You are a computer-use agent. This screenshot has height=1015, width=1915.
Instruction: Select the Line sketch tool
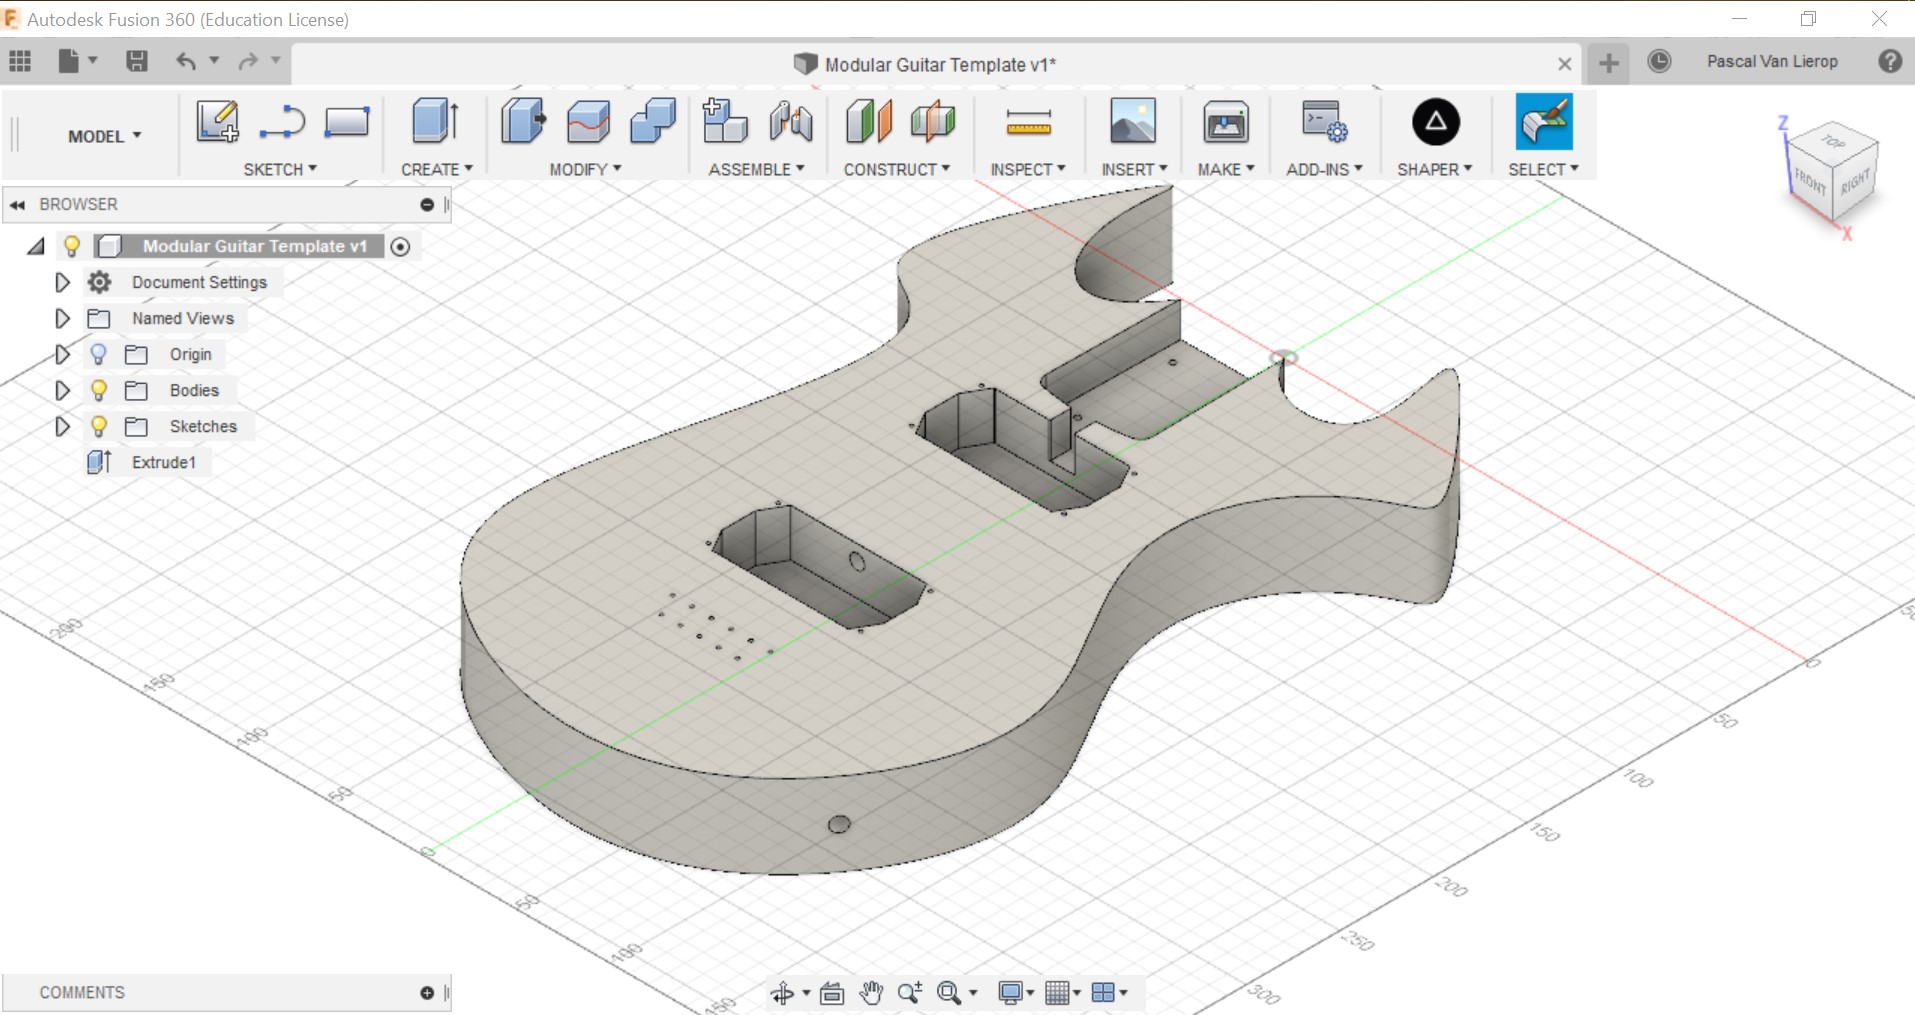coord(282,122)
